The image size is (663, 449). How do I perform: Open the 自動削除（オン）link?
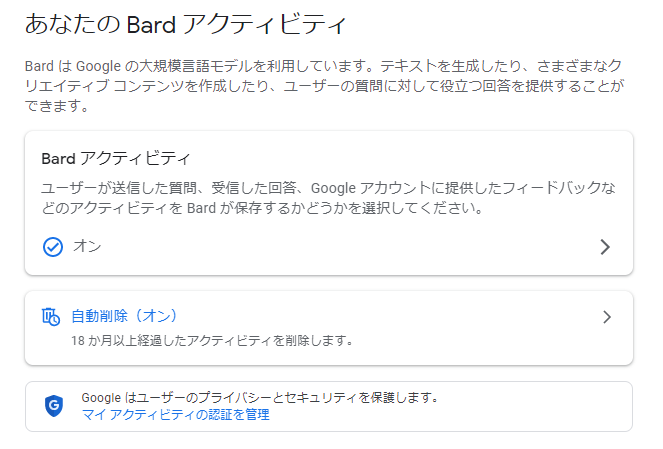pyautogui.click(x=124, y=317)
